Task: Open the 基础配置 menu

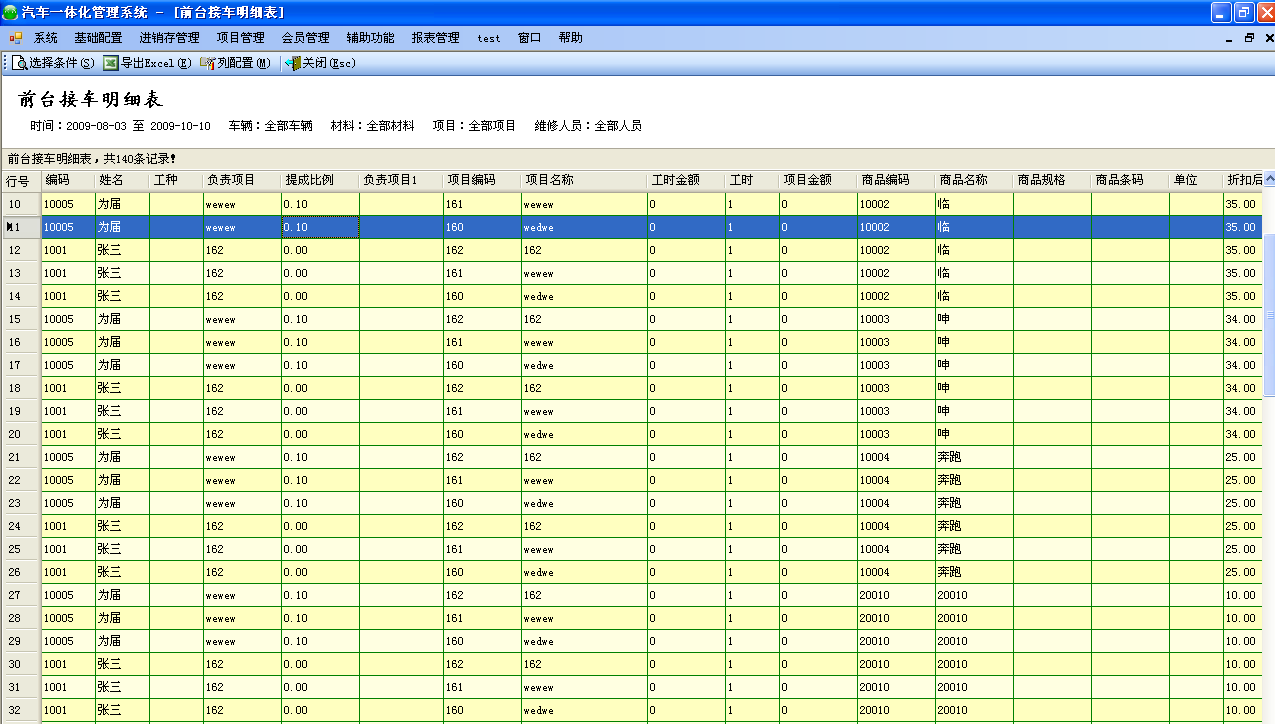Action: pyautogui.click(x=98, y=38)
